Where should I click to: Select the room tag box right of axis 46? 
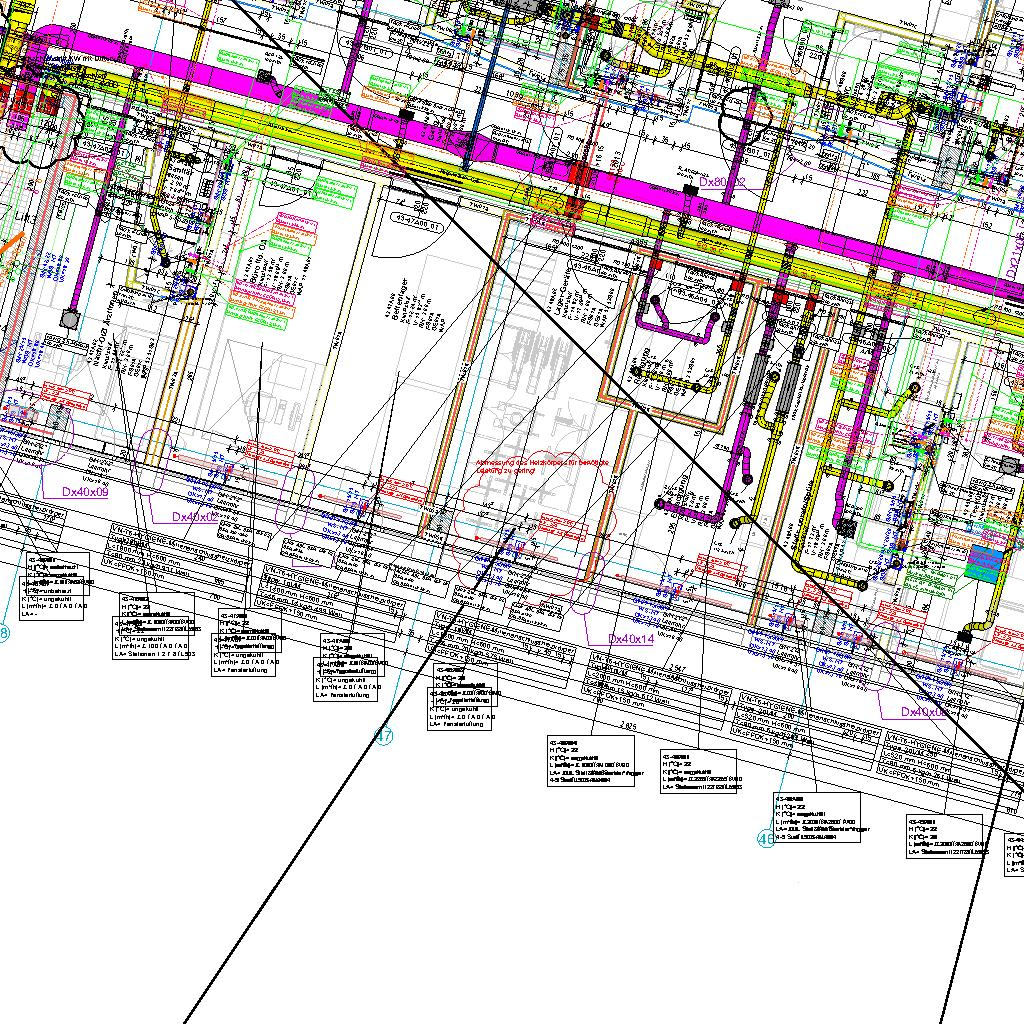pyautogui.click(x=817, y=817)
